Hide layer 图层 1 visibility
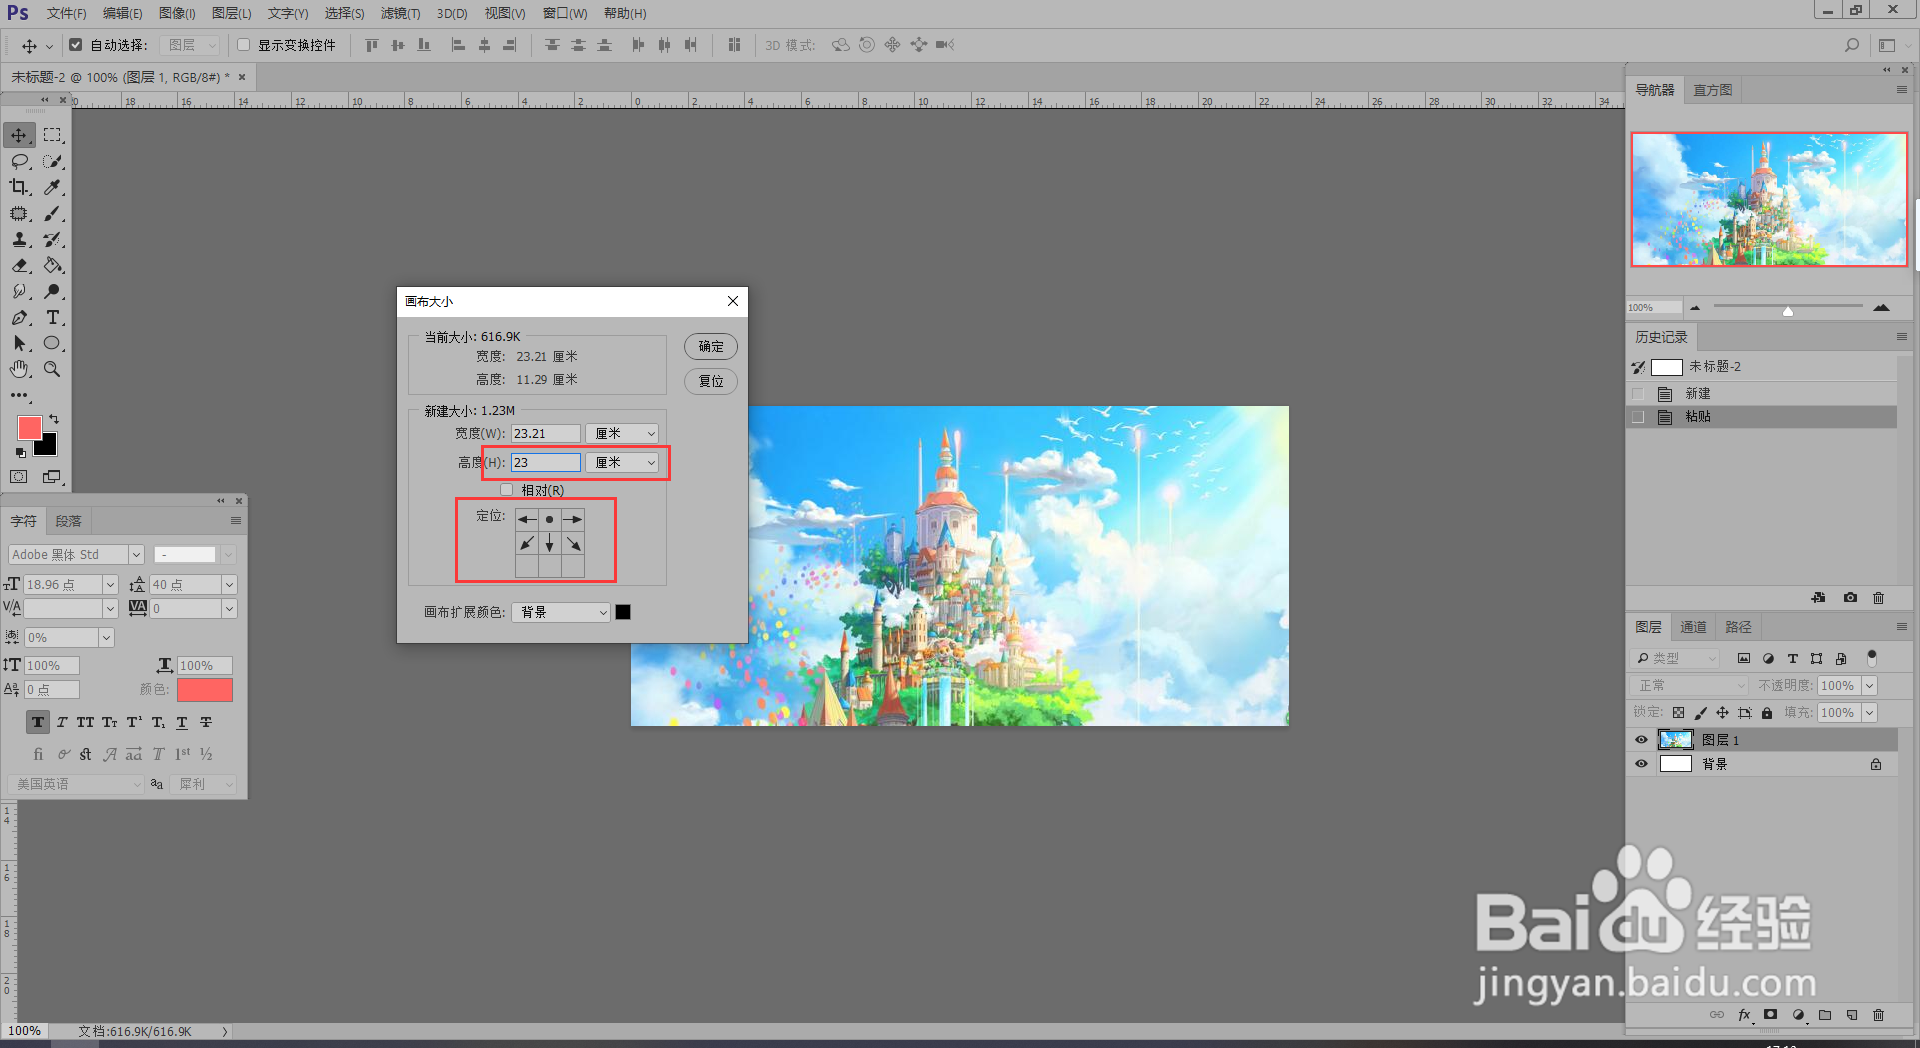Screen dimensions: 1920x1048 click(1641, 740)
